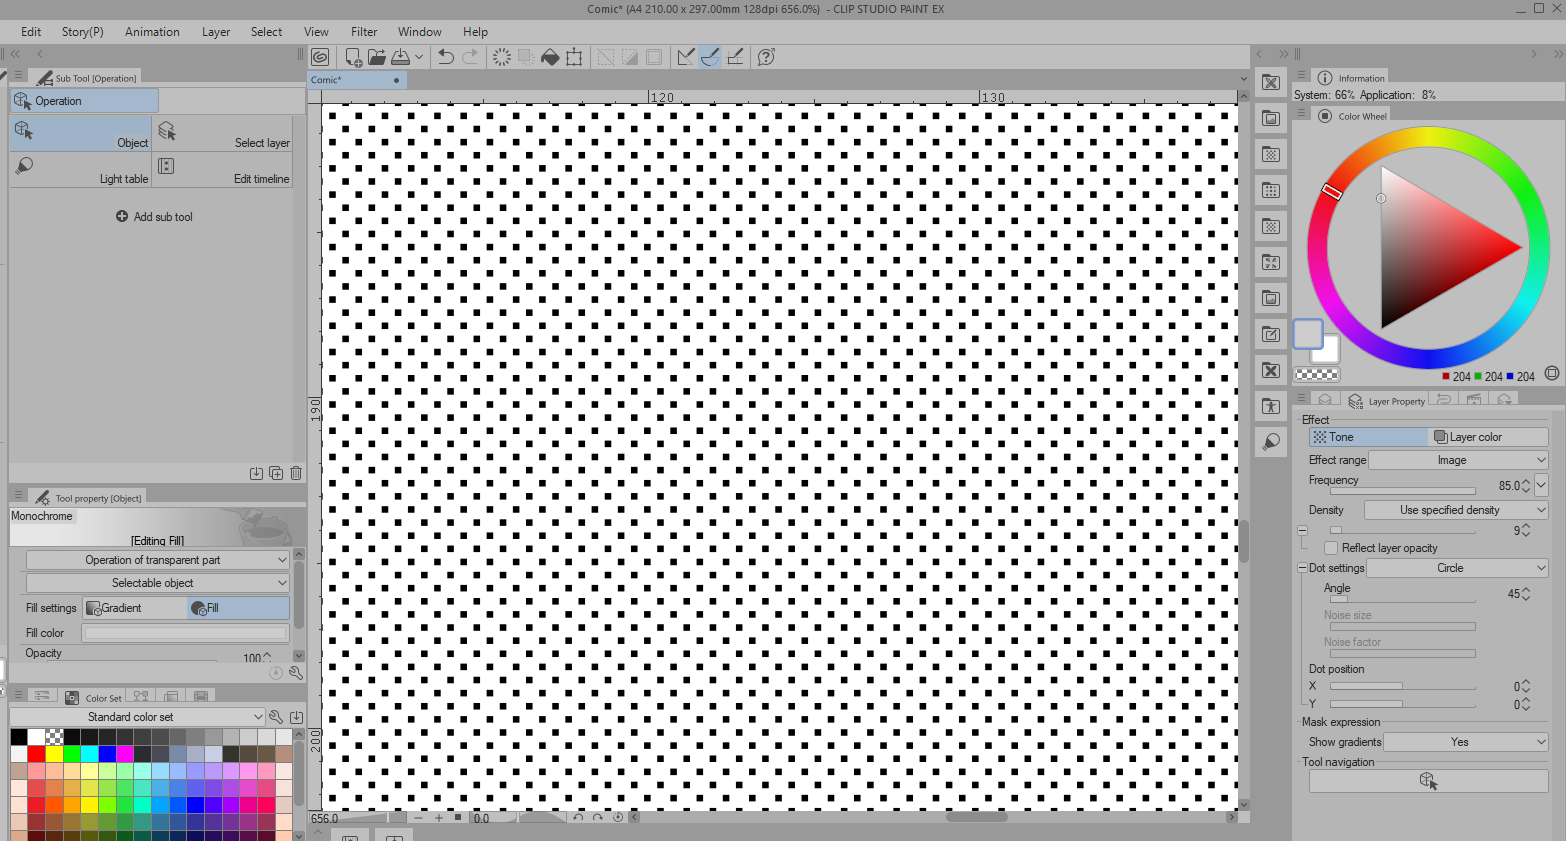The width and height of the screenshot is (1566, 841).
Task: Collapse the density sub-options expander
Action: (1302, 530)
